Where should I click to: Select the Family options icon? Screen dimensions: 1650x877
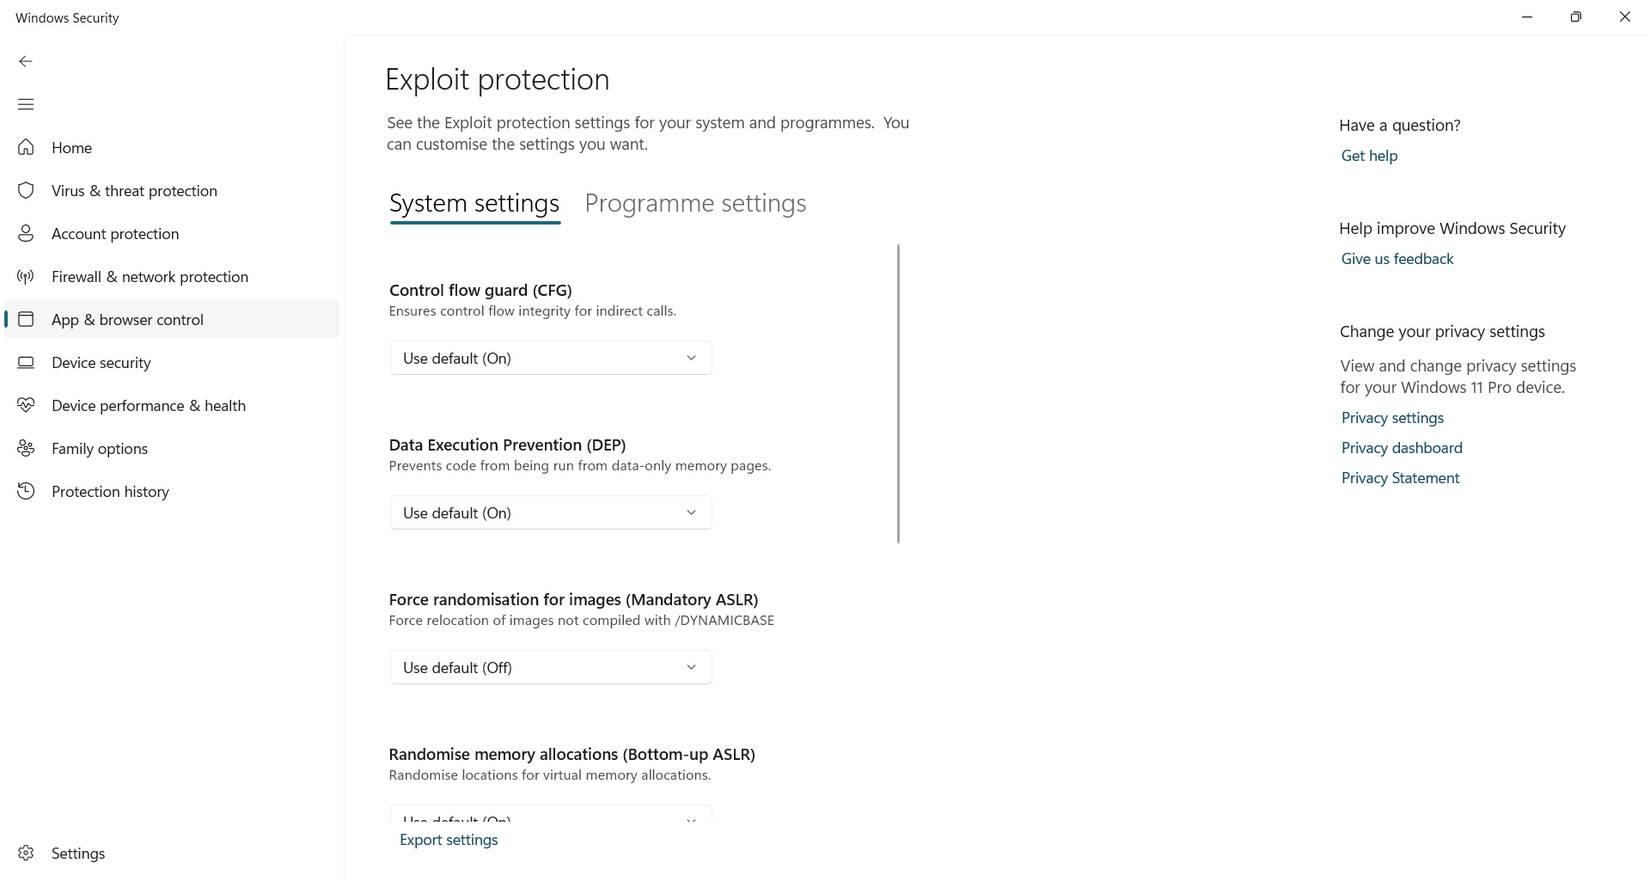coord(25,448)
